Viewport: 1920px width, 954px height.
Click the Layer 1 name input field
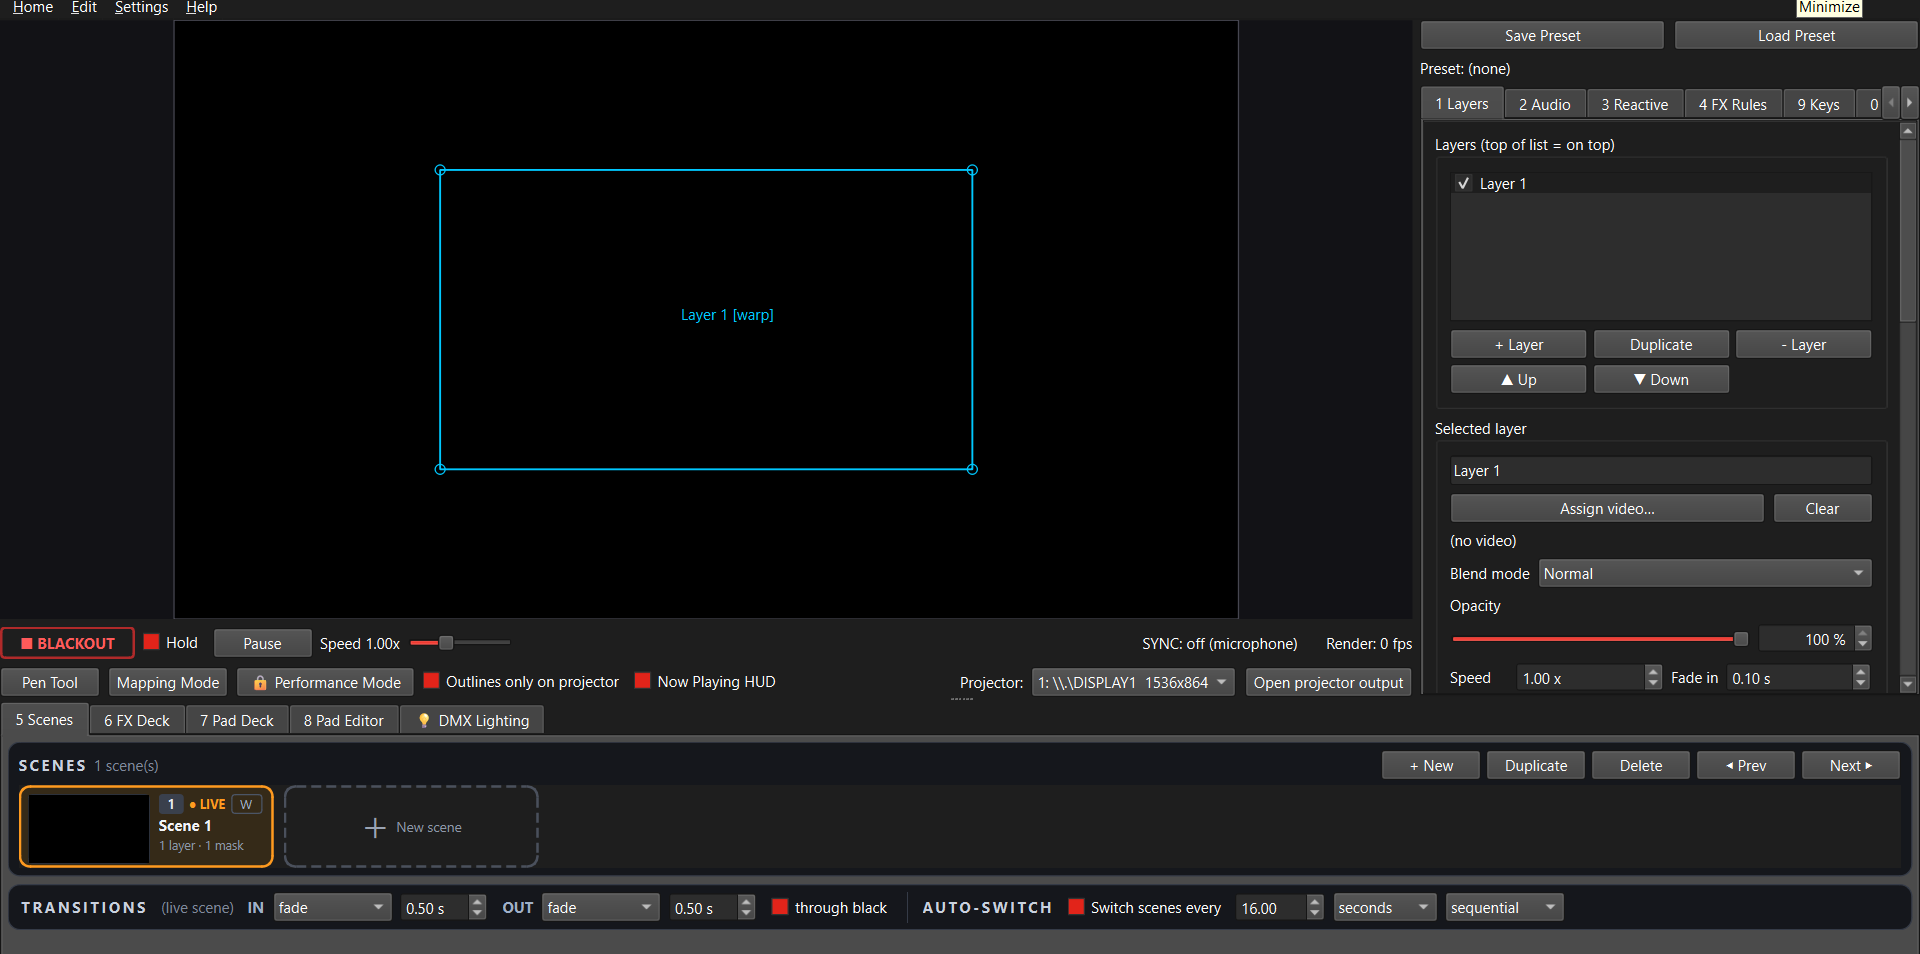pos(1660,471)
